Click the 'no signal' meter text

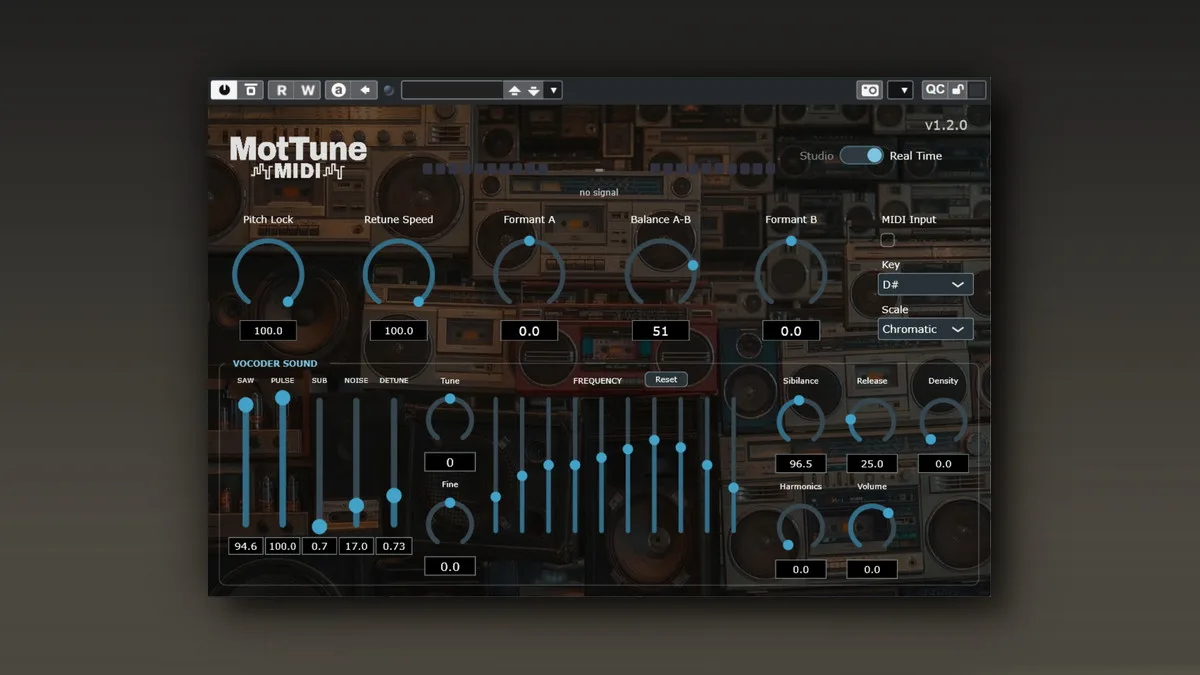coord(599,192)
